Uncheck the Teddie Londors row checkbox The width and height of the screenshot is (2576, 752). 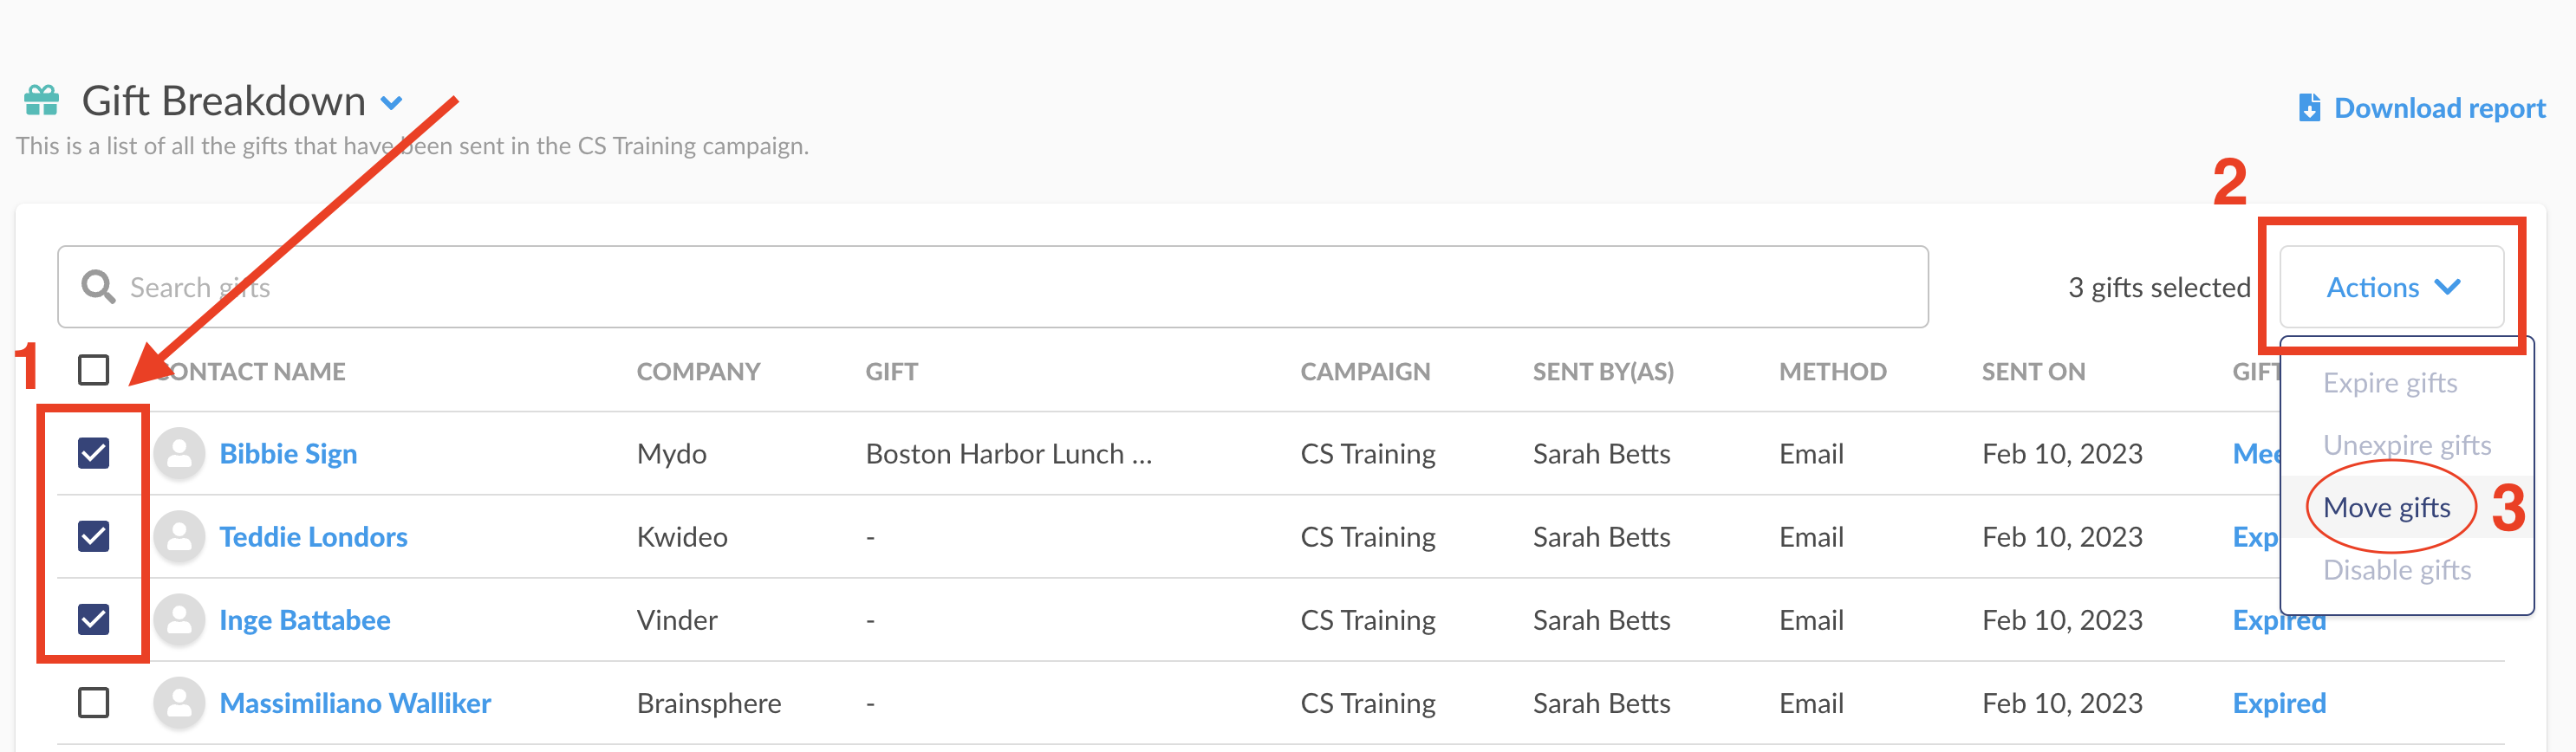pos(94,537)
